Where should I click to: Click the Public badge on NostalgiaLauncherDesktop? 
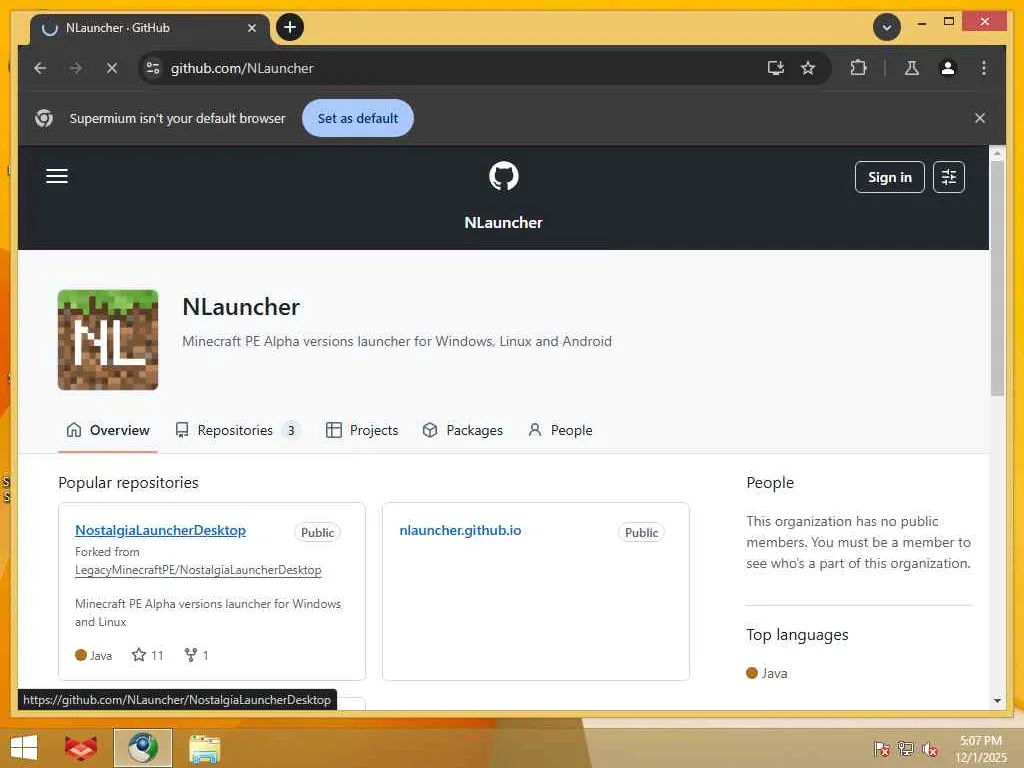click(317, 532)
